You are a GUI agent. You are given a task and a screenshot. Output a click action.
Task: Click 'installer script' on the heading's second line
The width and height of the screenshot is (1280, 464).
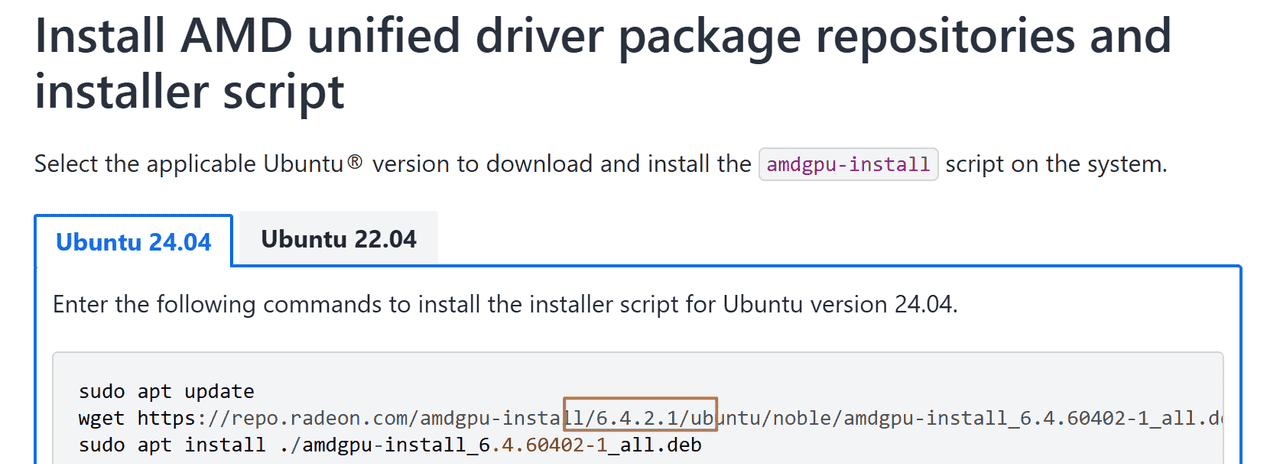(x=189, y=91)
